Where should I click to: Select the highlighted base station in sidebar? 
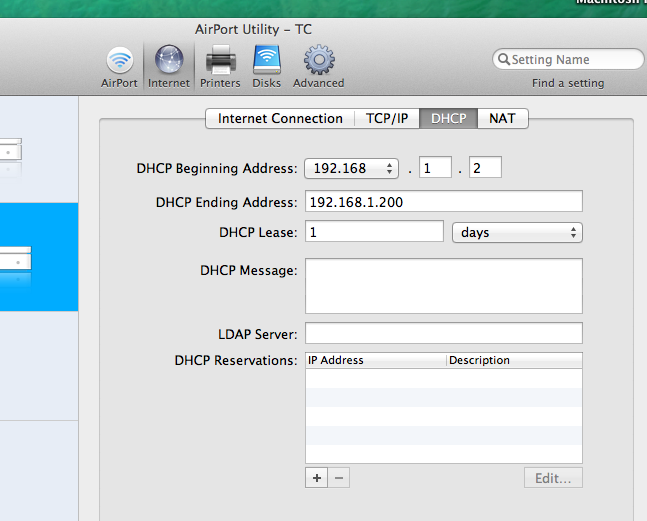[39, 257]
